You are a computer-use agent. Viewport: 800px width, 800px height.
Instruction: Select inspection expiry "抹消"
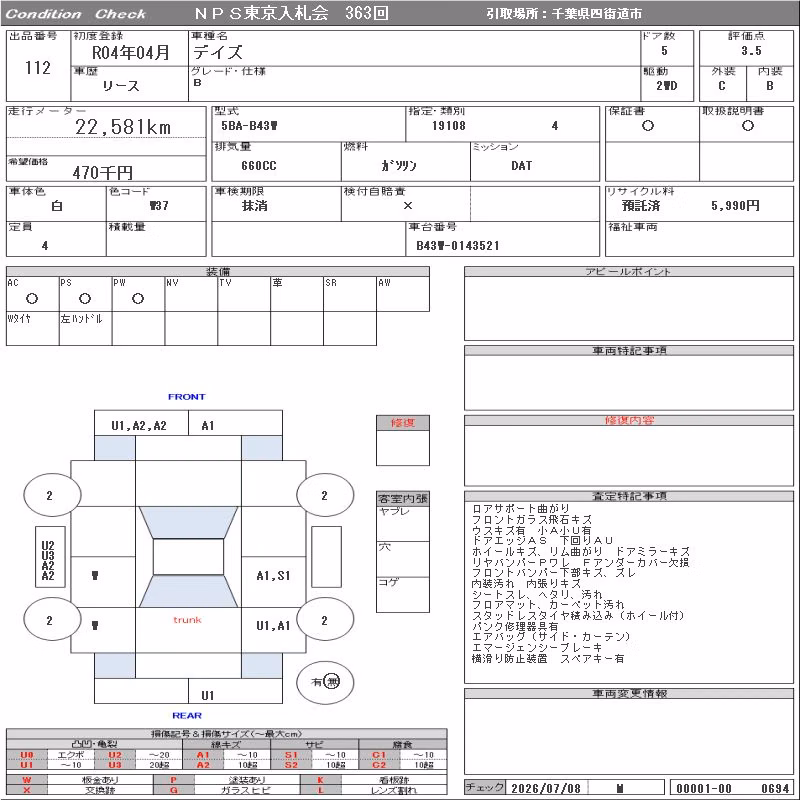[x=254, y=206]
